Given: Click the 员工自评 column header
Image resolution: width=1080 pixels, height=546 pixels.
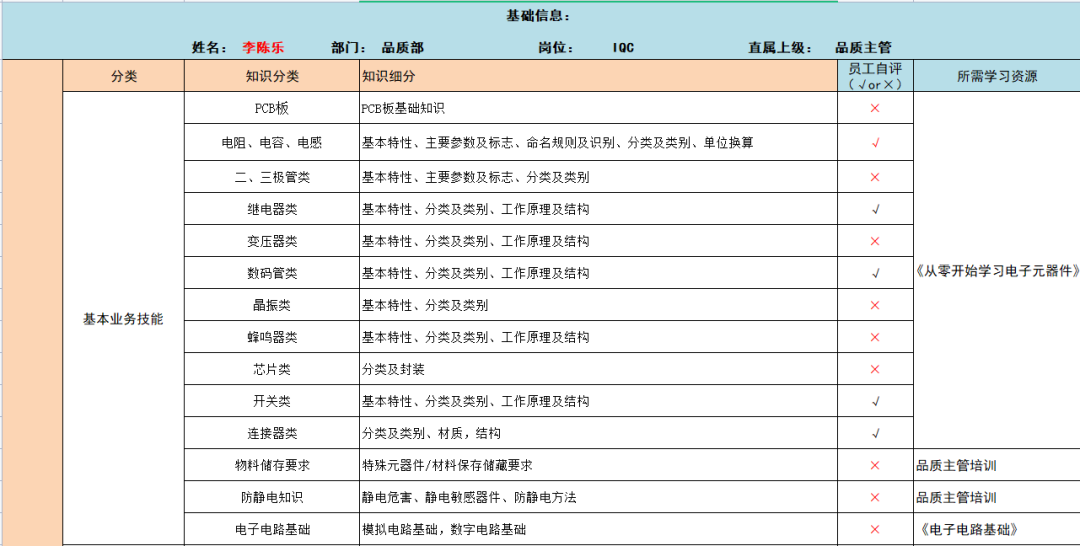Looking at the screenshot, I should coord(875,76).
